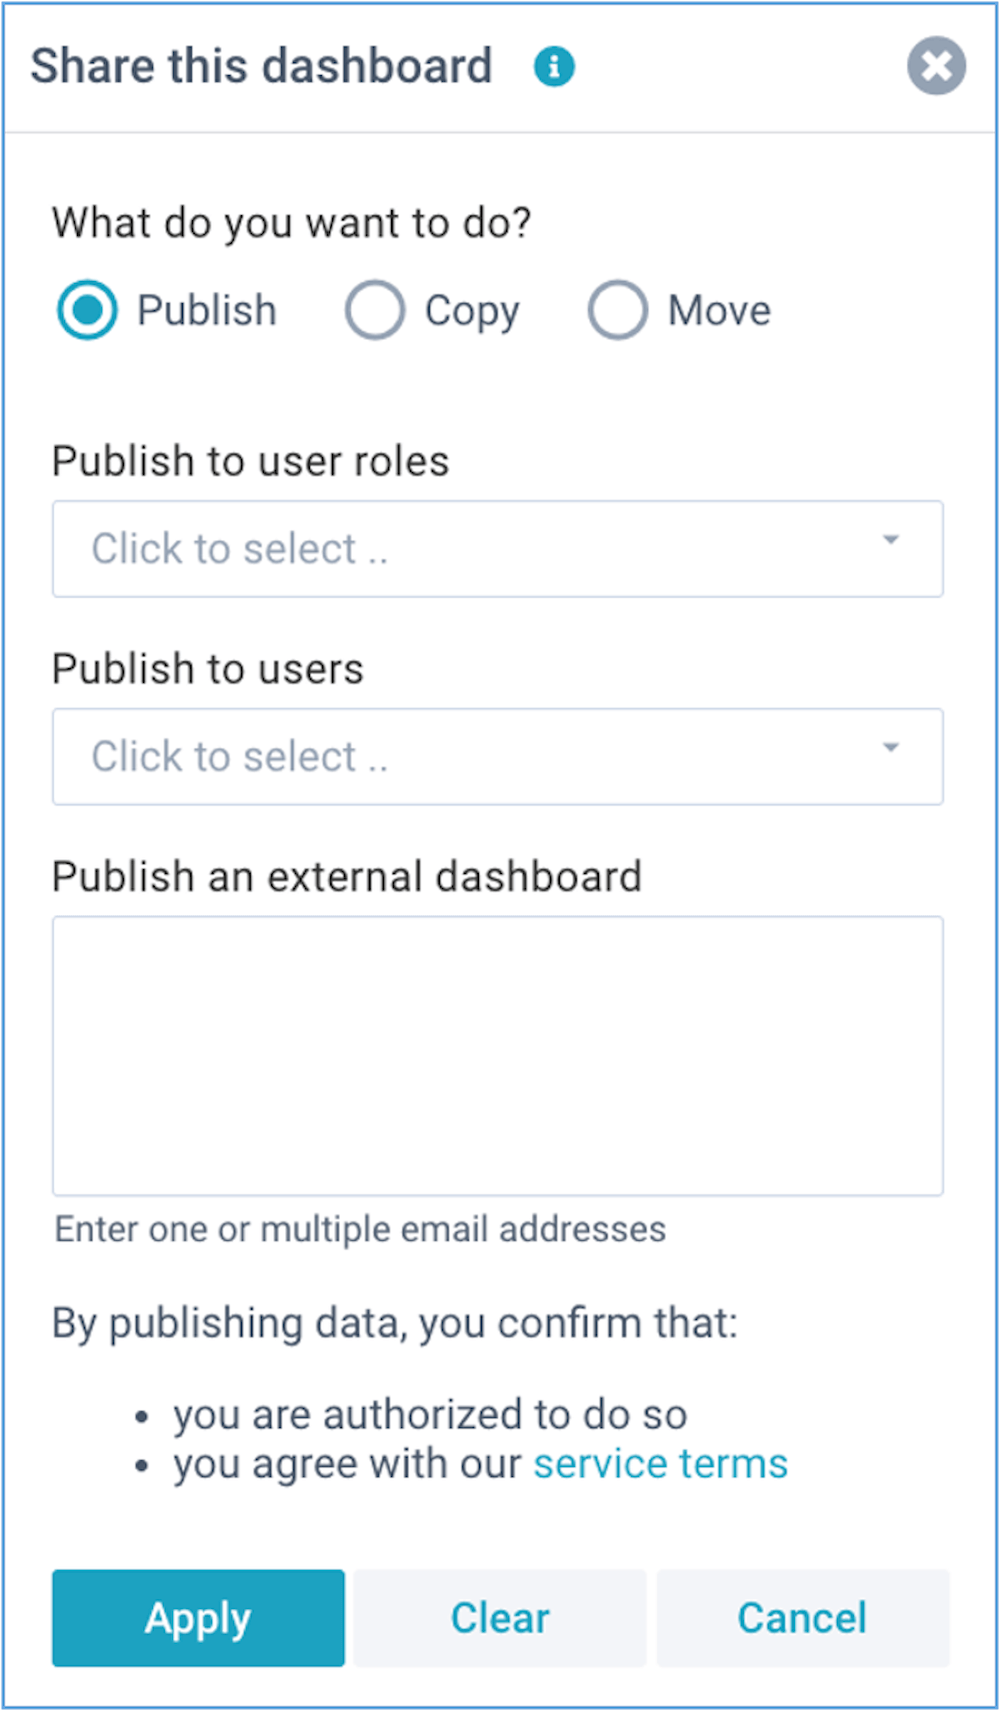Click the Apply button
The width and height of the screenshot is (1000, 1711).
tap(198, 1618)
